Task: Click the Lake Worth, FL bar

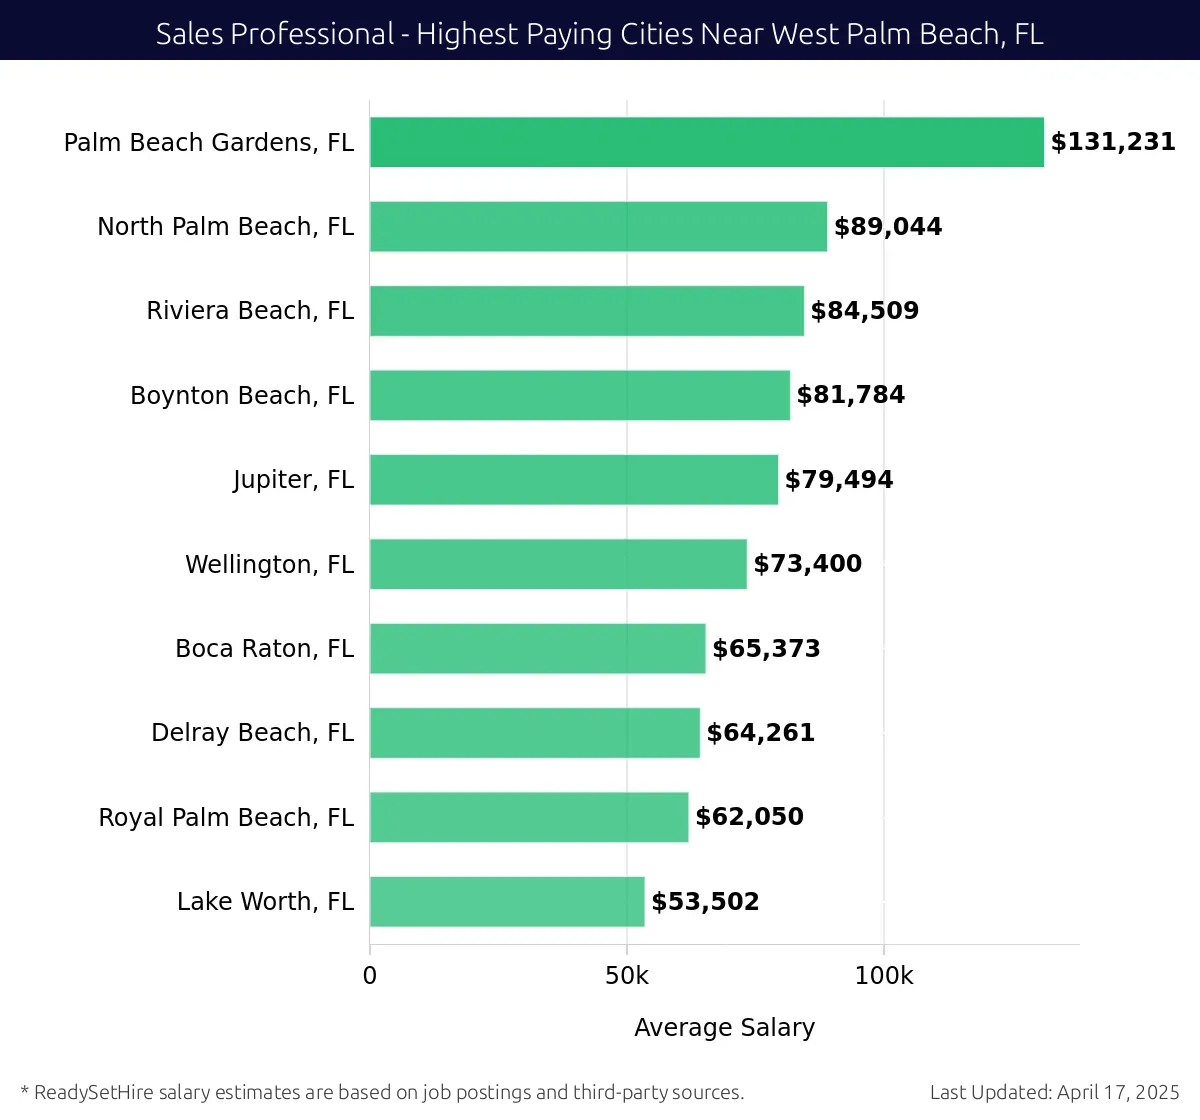Action: click(507, 901)
